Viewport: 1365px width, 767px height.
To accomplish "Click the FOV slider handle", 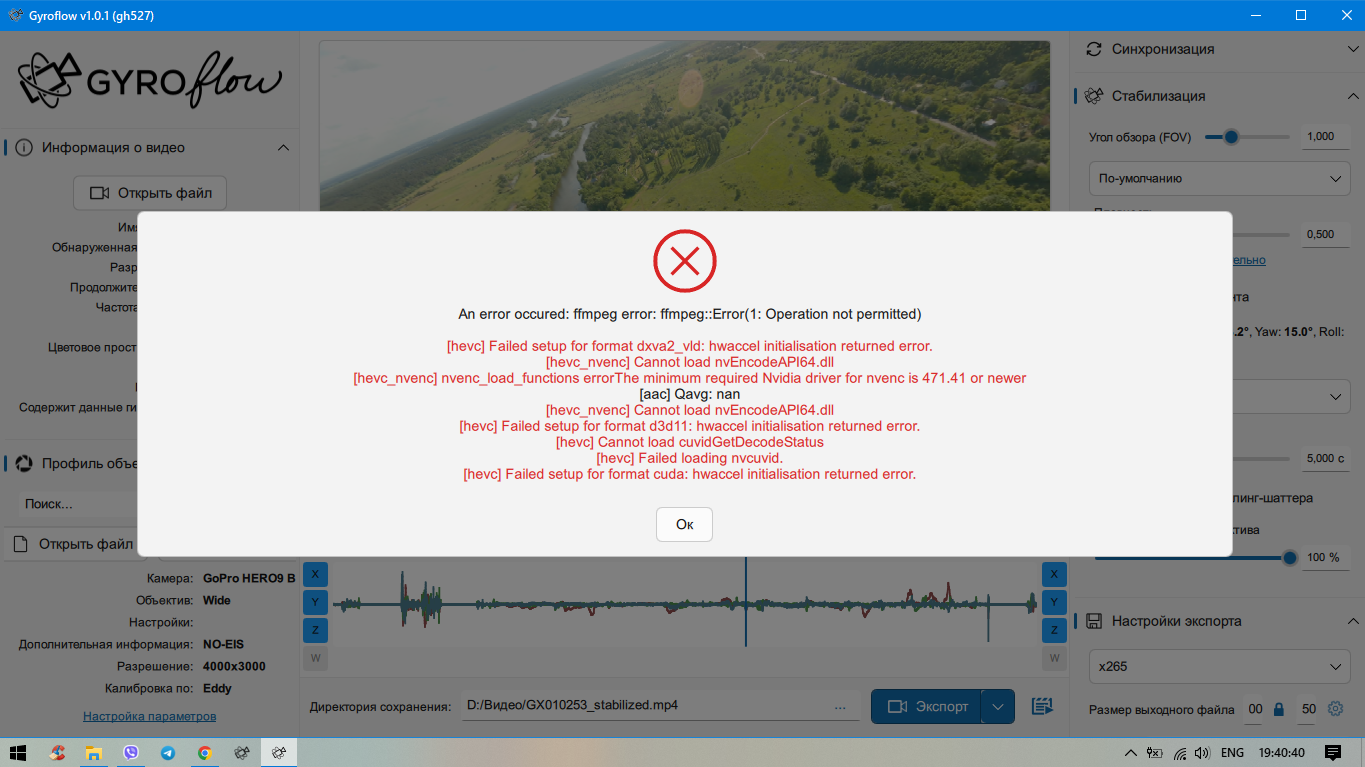I will tap(1230, 137).
